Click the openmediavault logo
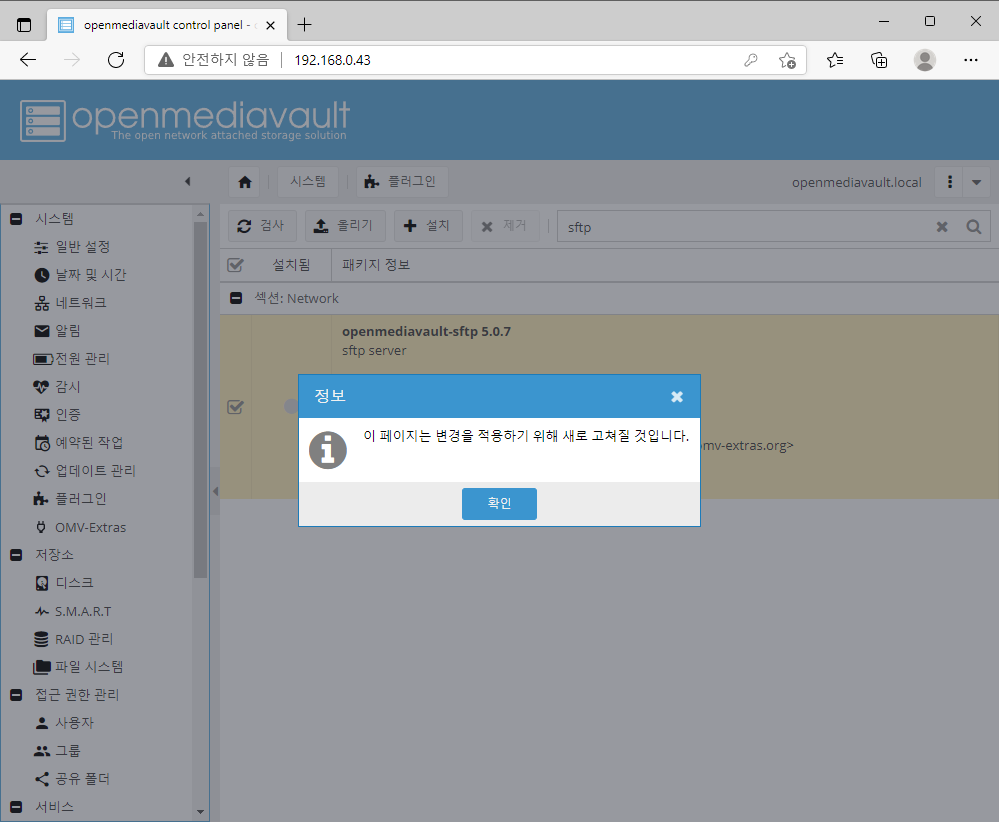 (x=185, y=120)
